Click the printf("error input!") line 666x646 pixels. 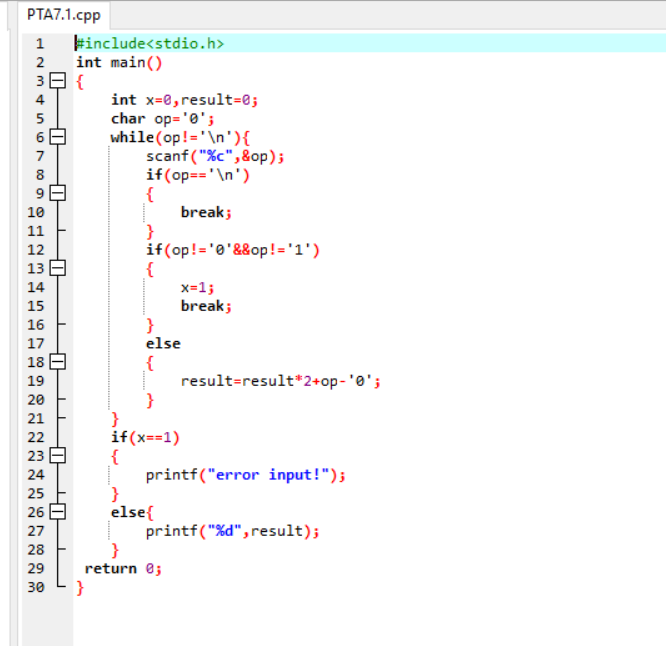246,474
